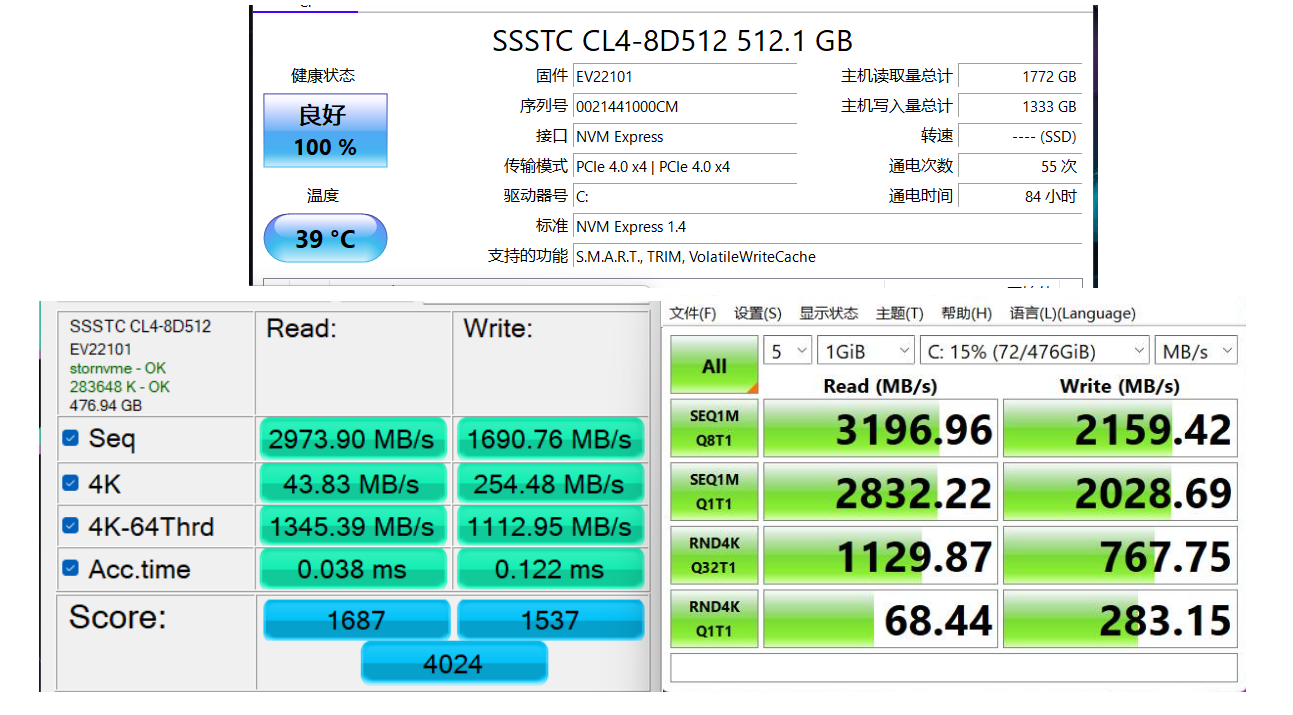Image resolution: width=1293 pixels, height=715 pixels.
Task: Open the 帮助(H) menu
Action: (x=967, y=313)
